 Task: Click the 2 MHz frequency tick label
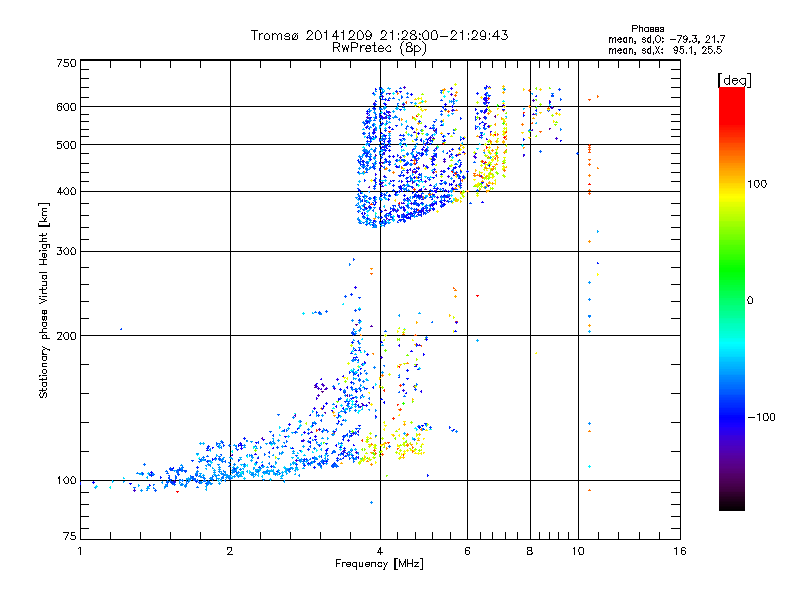(x=230, y=551)
